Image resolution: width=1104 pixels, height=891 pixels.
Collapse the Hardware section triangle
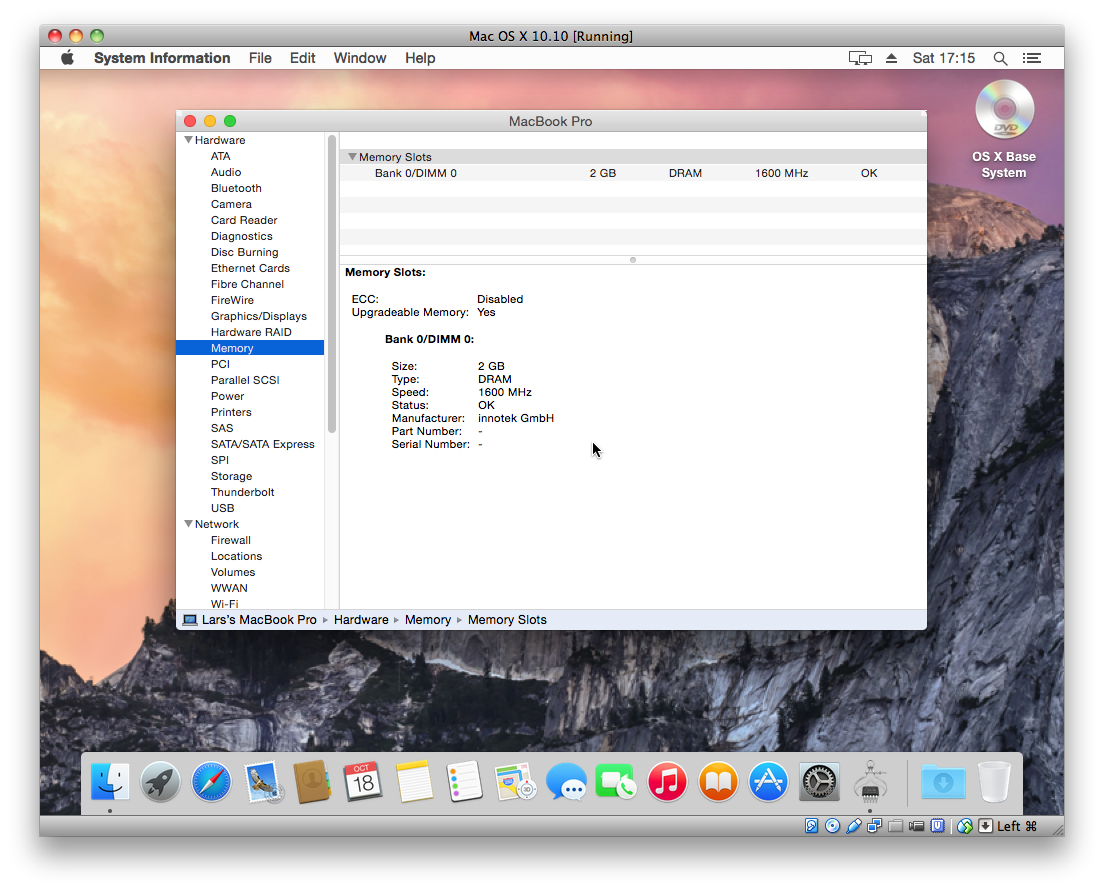coord(188,140)
